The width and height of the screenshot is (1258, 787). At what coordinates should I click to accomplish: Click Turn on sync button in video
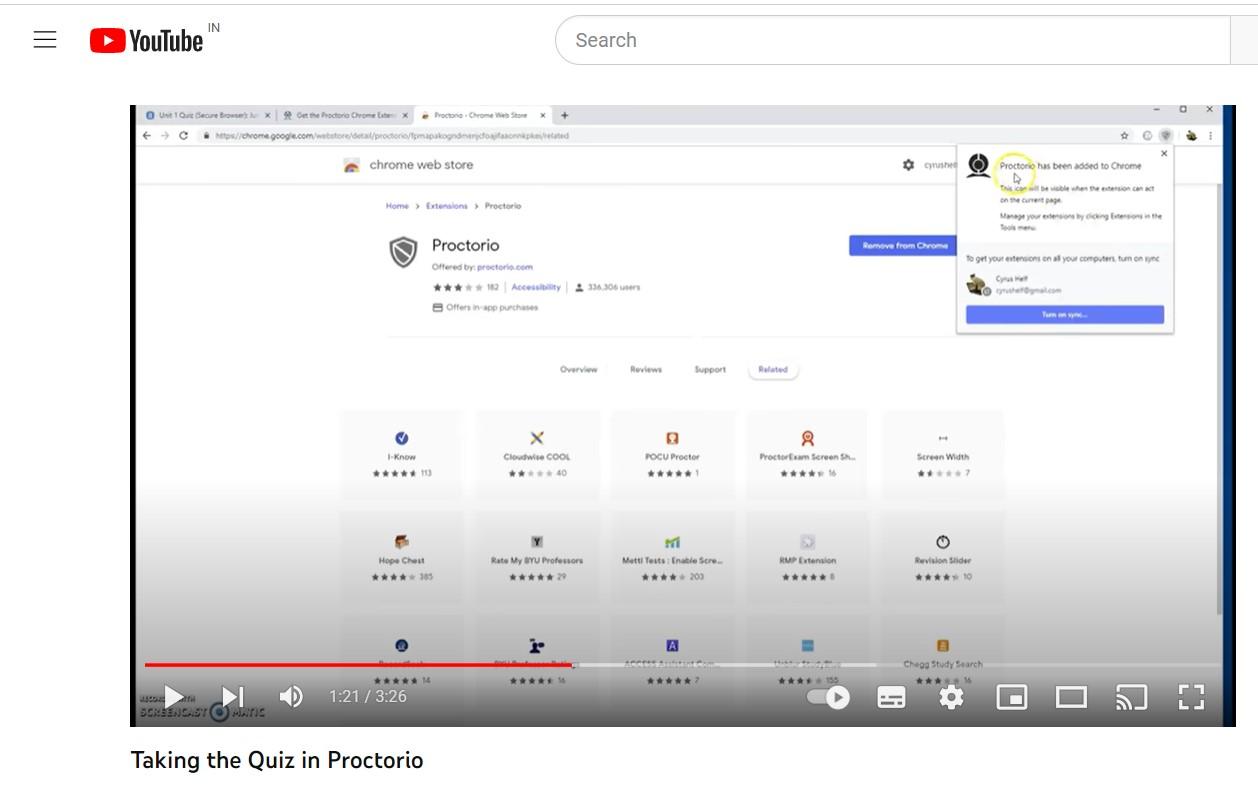tap(1064, 315)
